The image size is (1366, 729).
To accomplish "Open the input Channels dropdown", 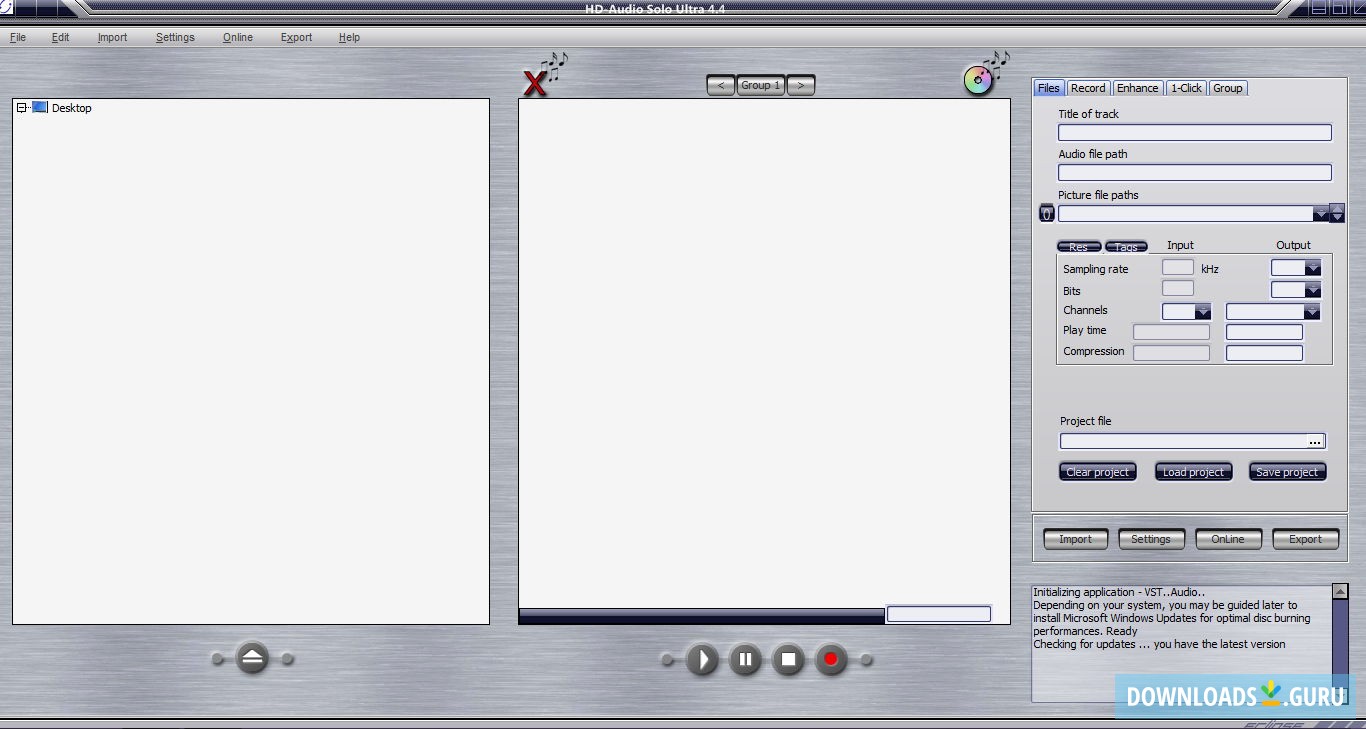I will pyautogui.click(x=1203, y=312).
